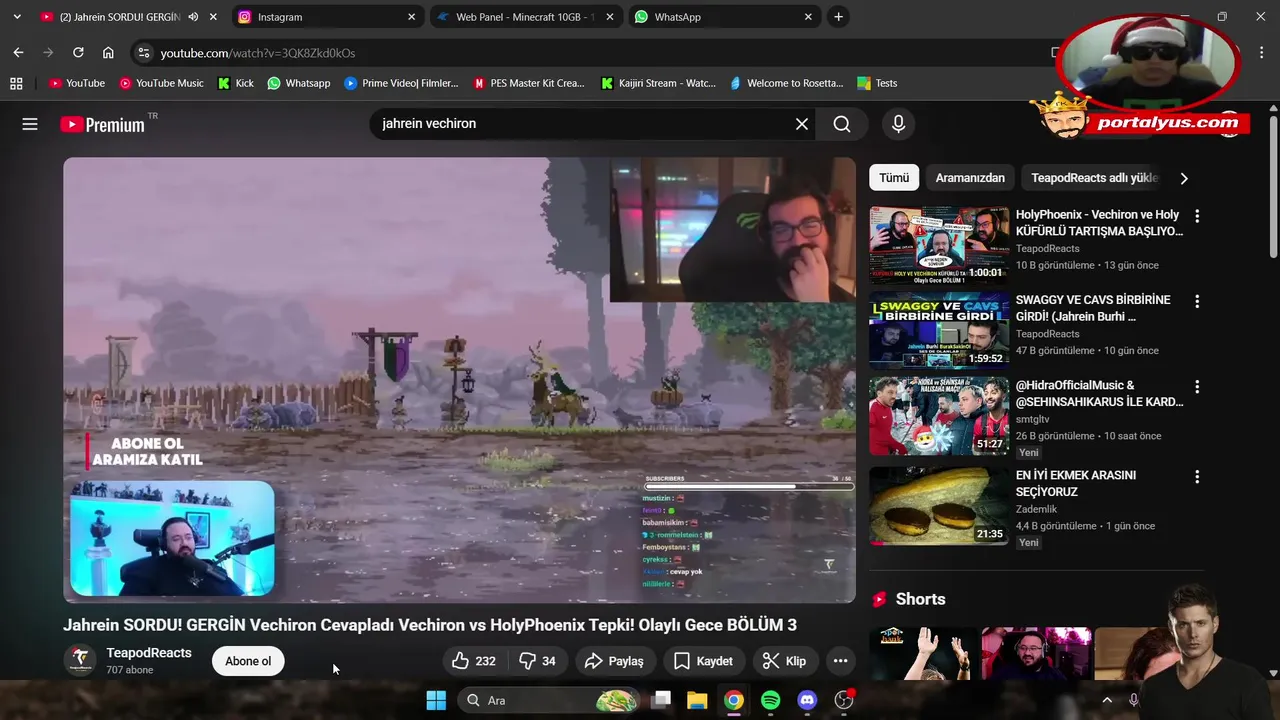Switch to the WhatsApp browser tab
Screen dimensions: 1280x720
tap(725, 17)
